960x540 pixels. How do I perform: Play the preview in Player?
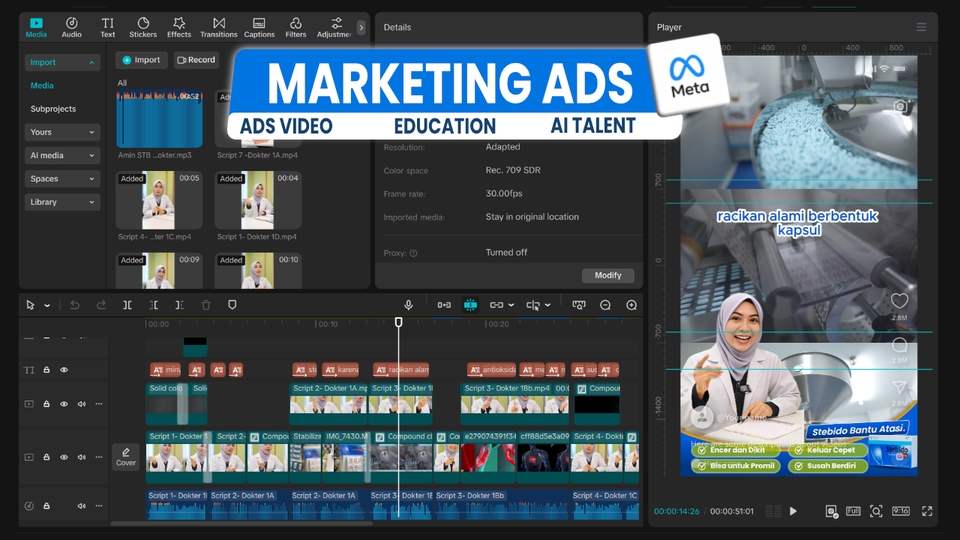click(x=793, y=511)
